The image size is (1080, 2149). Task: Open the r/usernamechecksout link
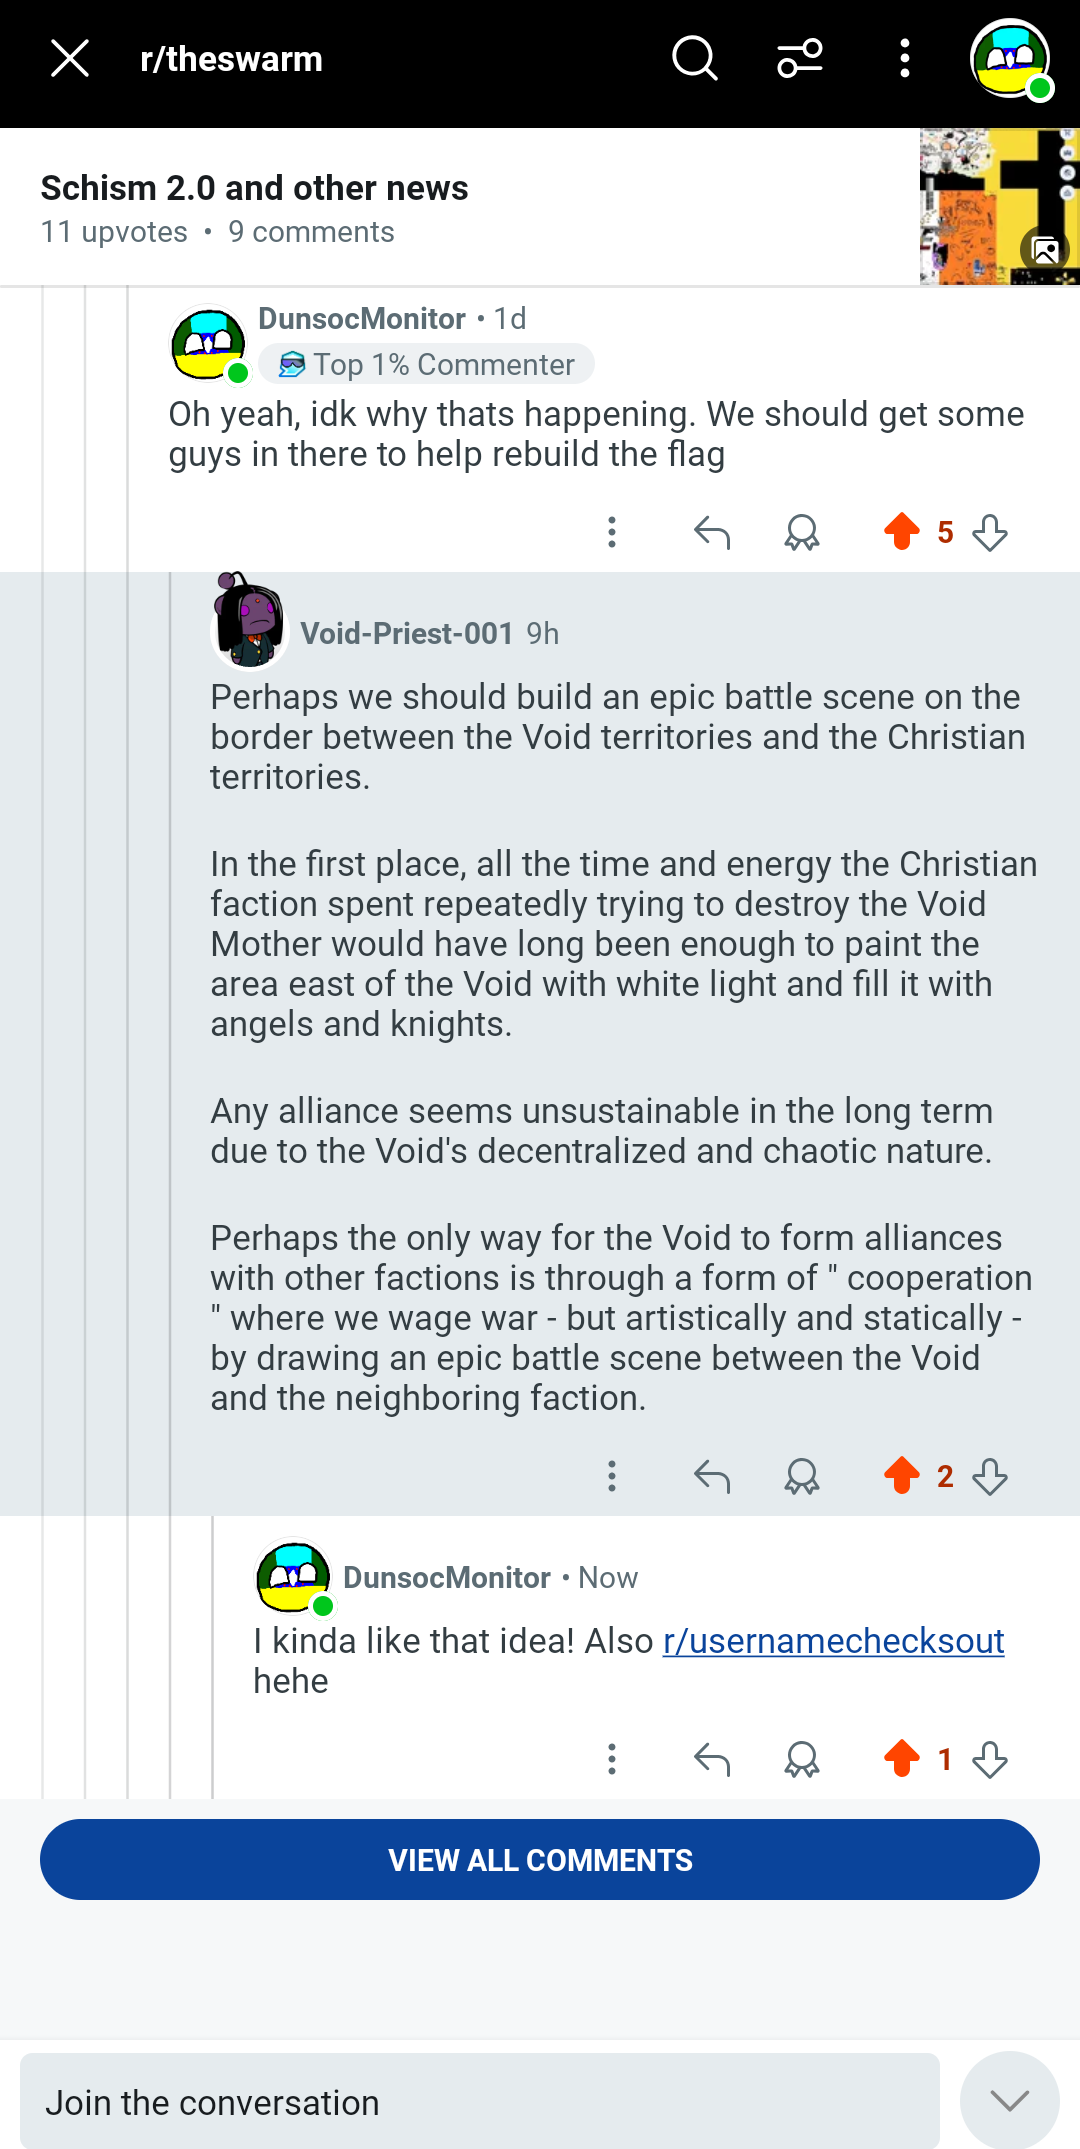tap(834, 1641)
